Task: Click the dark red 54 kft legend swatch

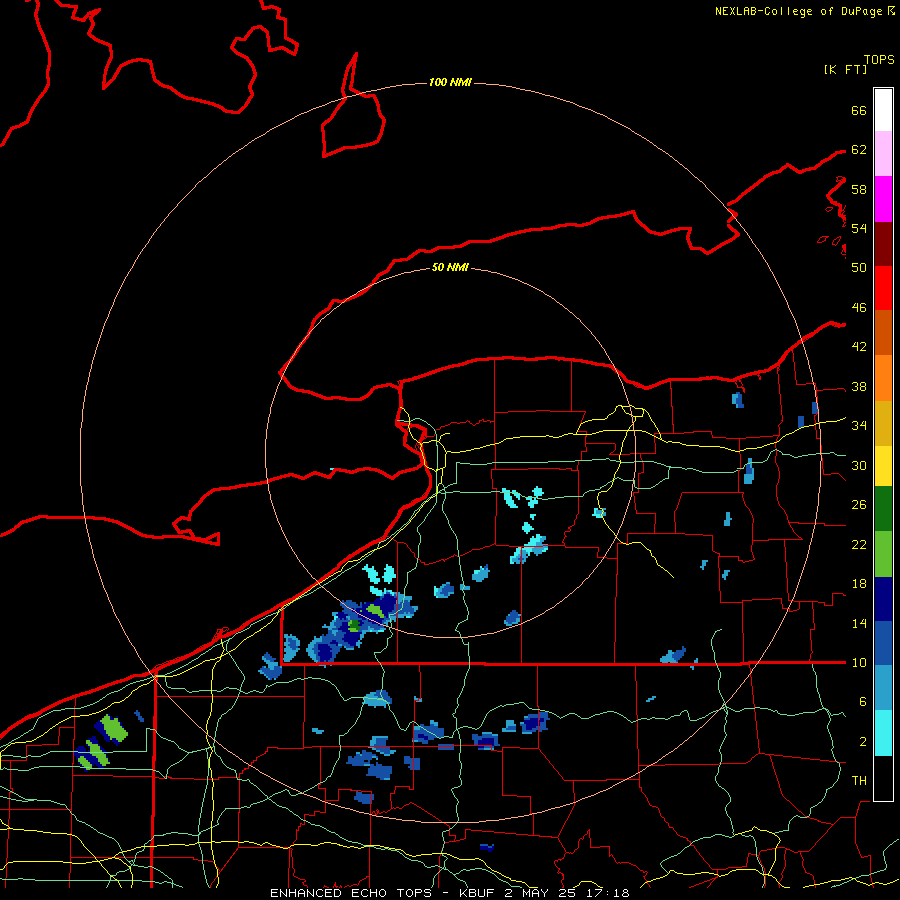Action: 883,243
